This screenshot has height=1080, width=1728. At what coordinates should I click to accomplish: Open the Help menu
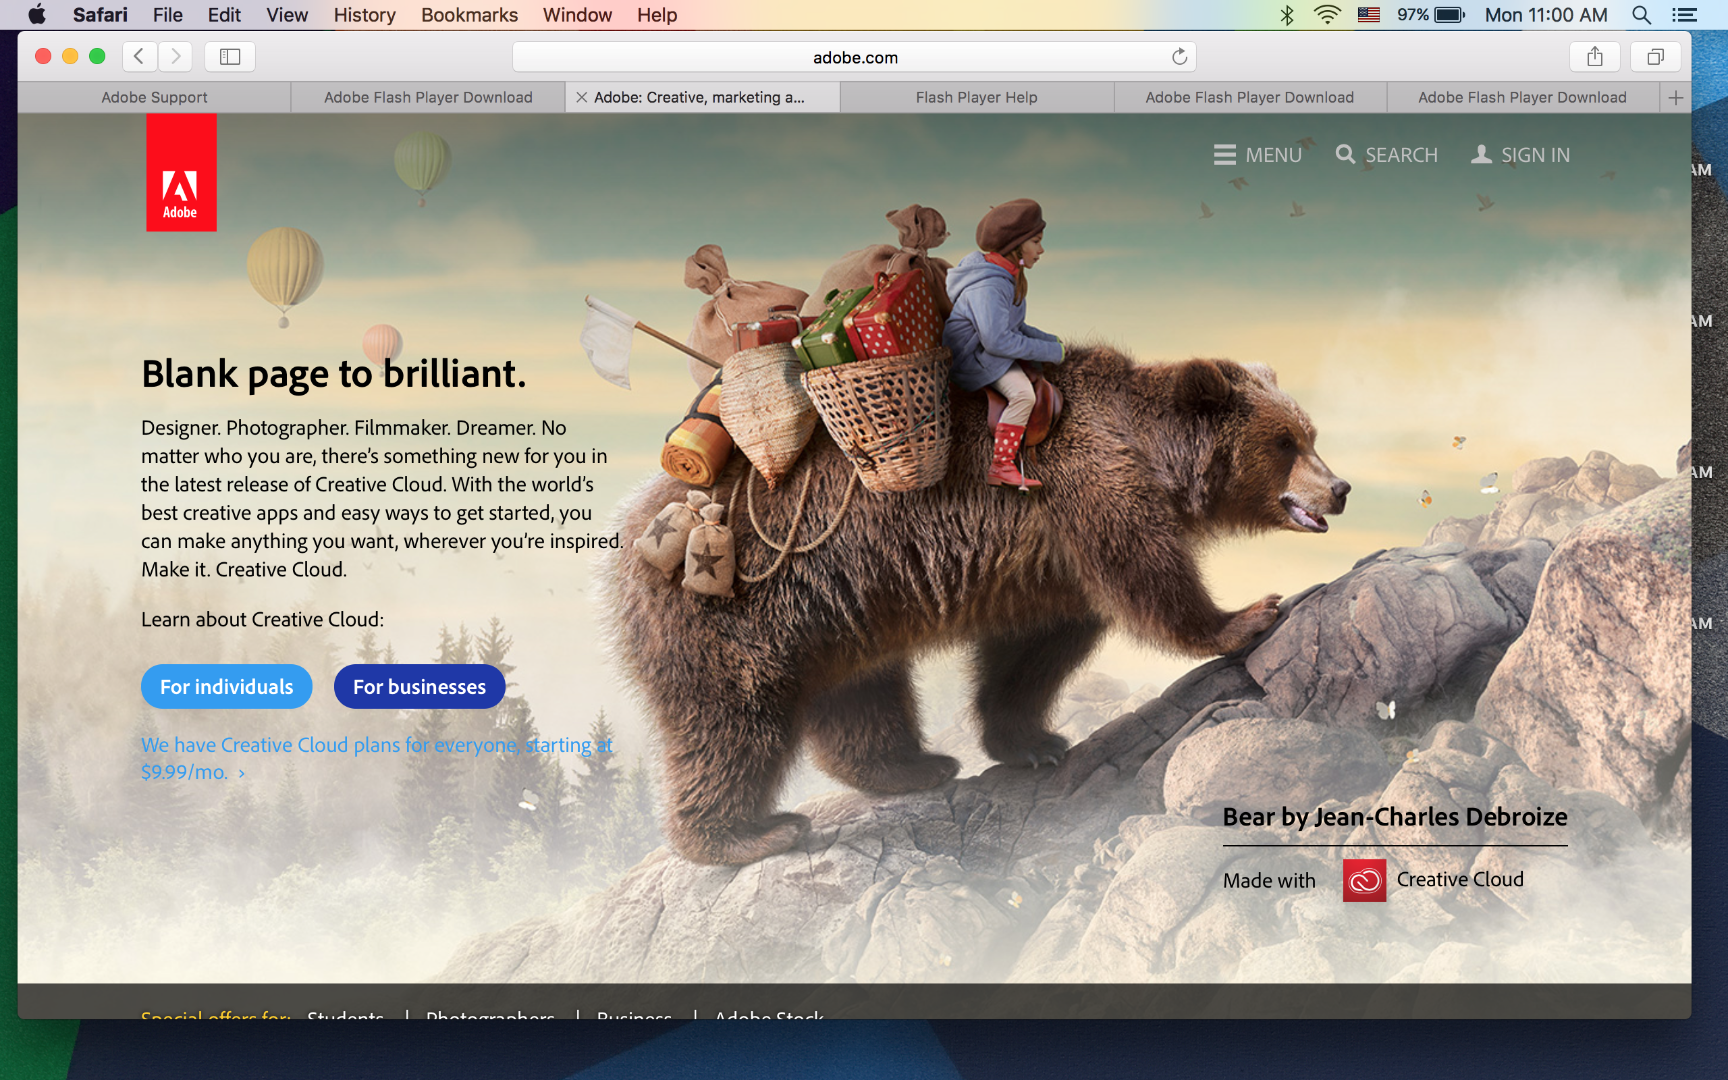(x=657, y=15)
